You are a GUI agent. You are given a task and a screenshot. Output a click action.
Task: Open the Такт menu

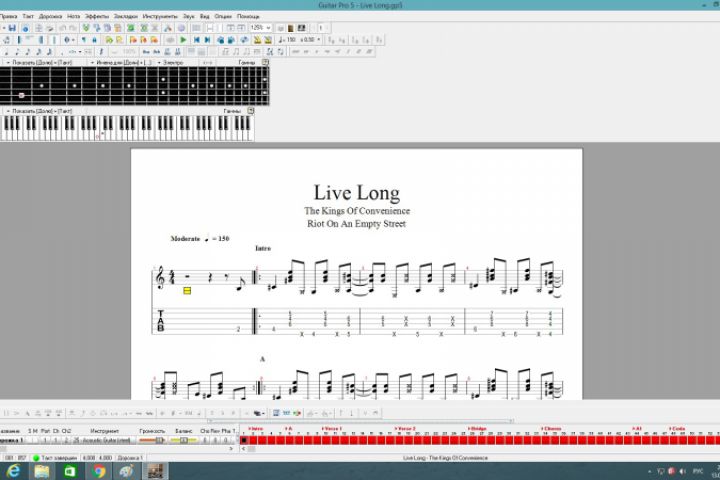click(x=28, y=17)
